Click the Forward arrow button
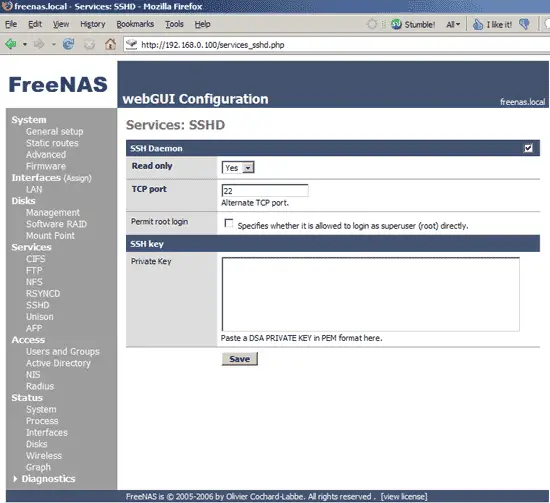This screenshot has width=550, height=503. tap(39, 44)
